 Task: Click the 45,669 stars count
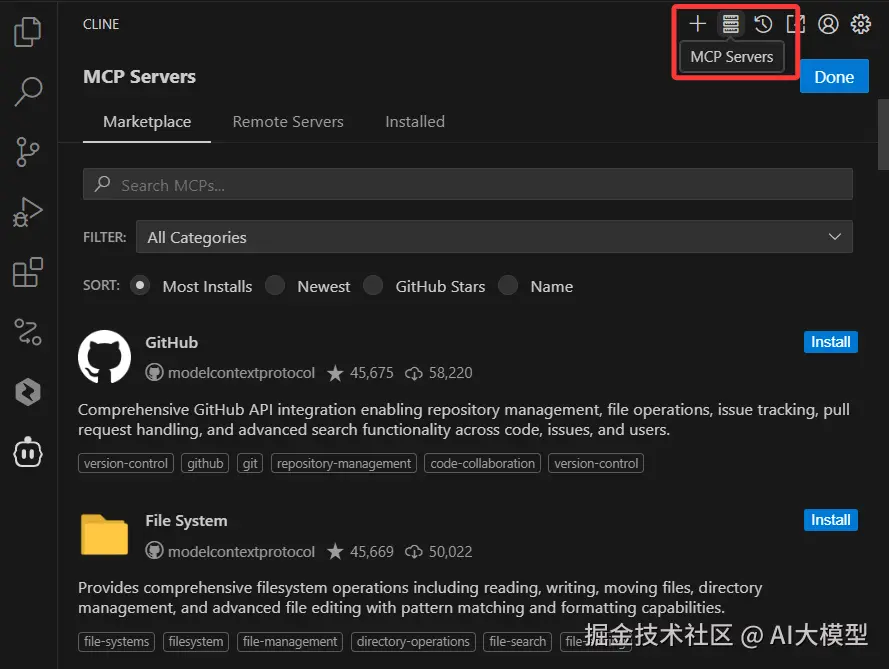(x=371, y=552)
